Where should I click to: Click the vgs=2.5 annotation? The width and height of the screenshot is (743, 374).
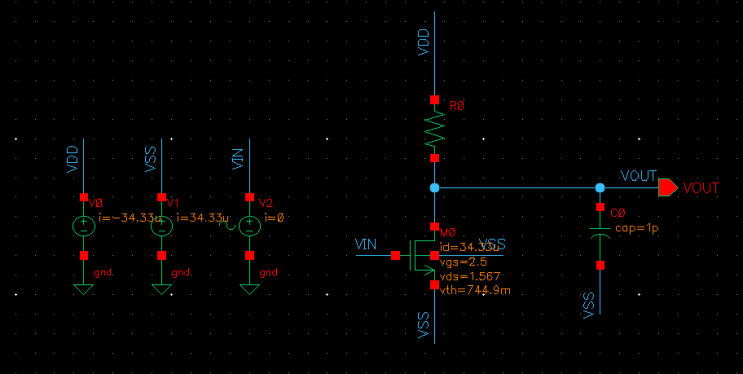pyautogui.click(x=463, y=262)
